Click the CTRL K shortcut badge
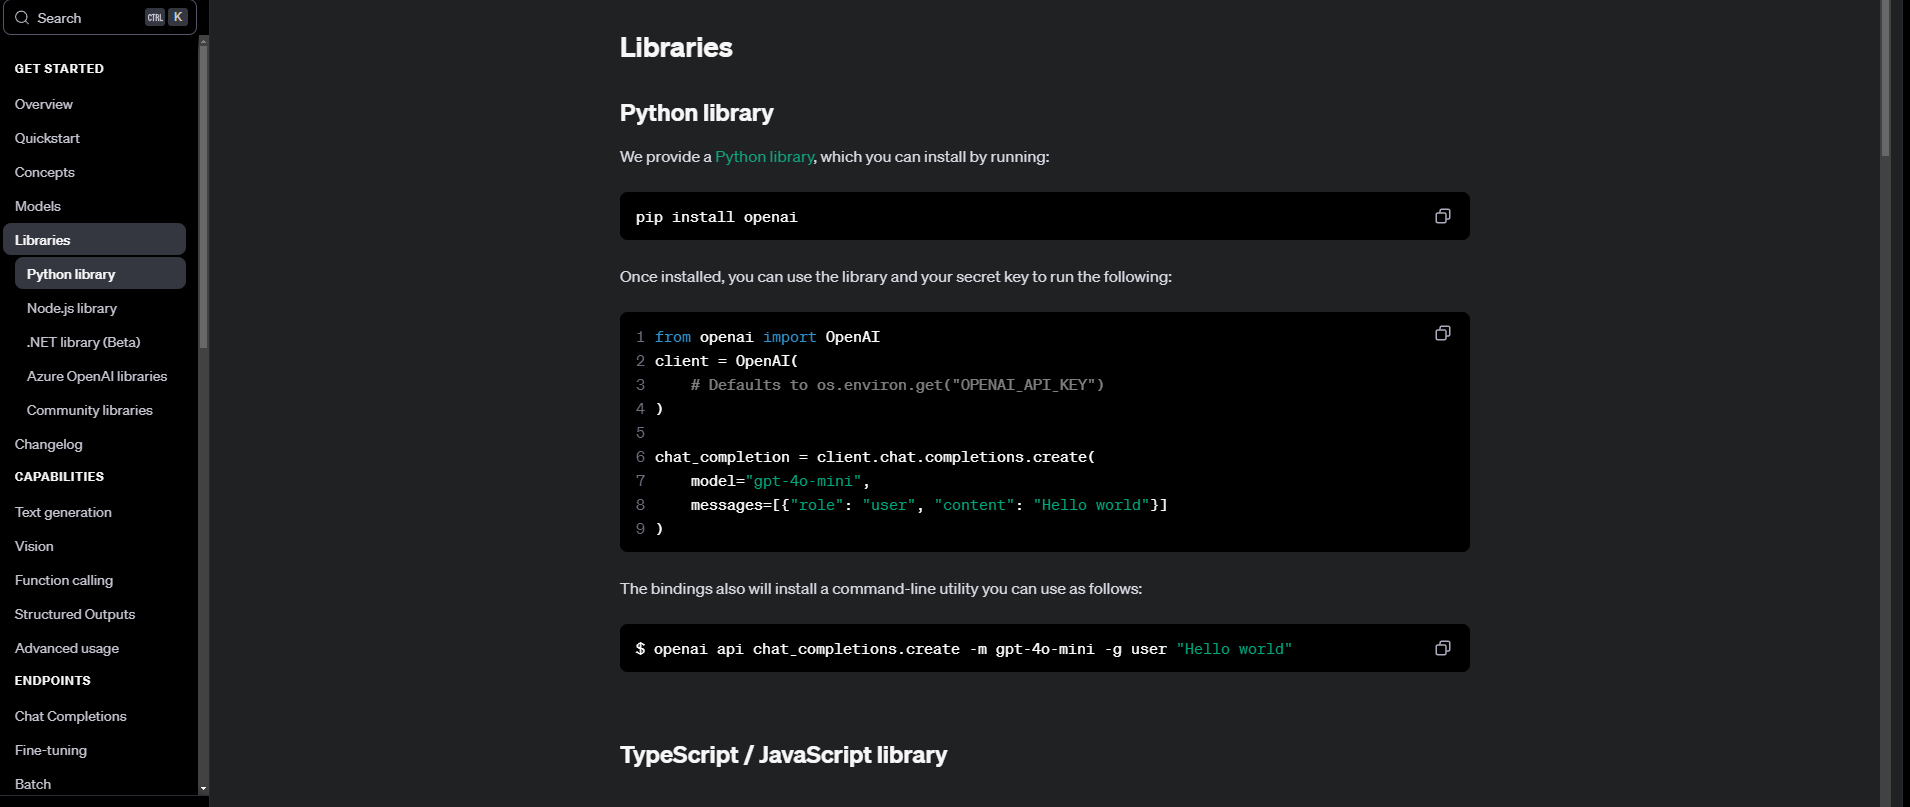The width and height of the screenshot is (1910, 807). pos(166,17)
